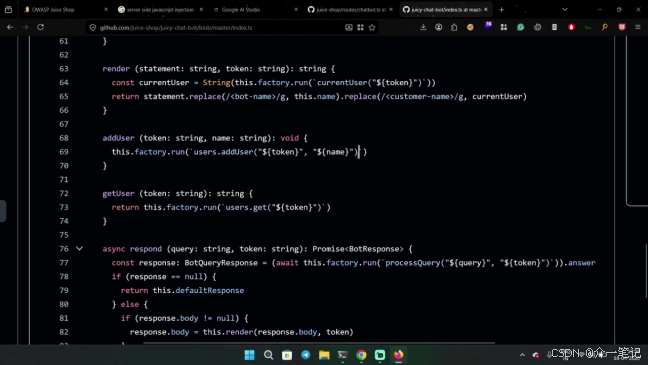Open Microsoft Store from the taskbar
Image resolution: width=648 pixels, height=365 pixels.
[x=287, y=355]
